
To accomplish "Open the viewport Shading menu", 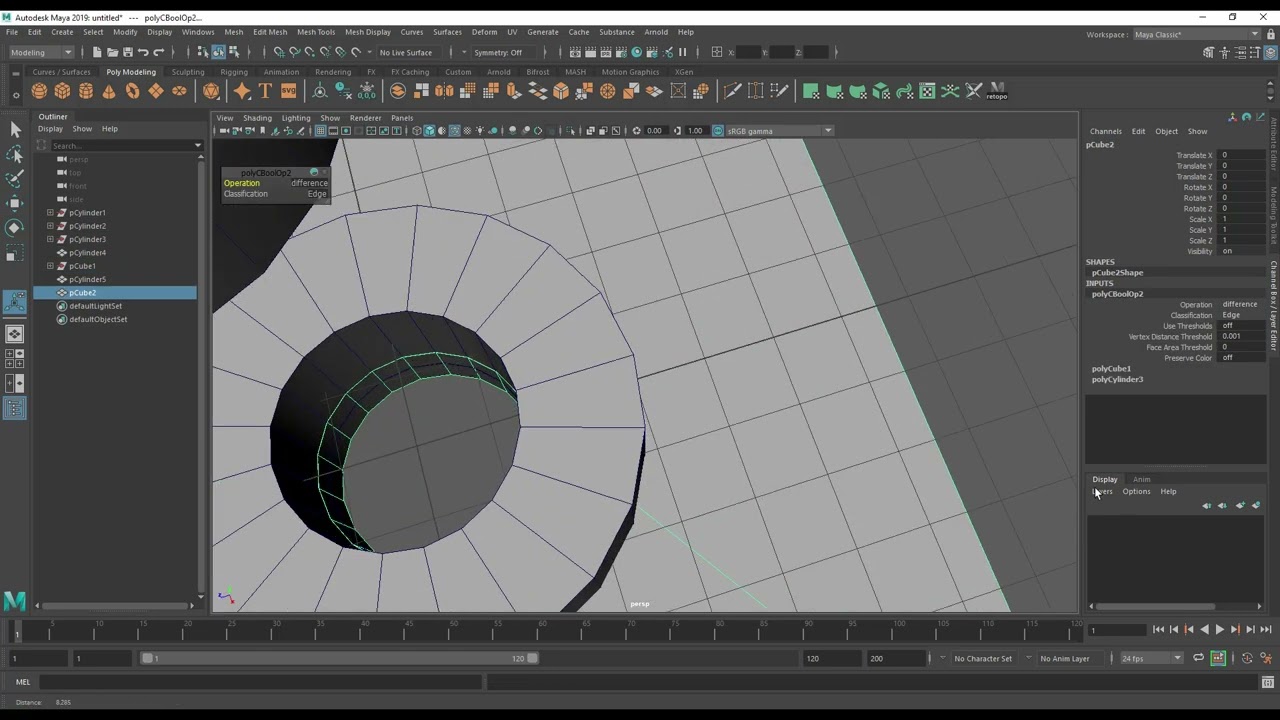I will tap(257, 118).
